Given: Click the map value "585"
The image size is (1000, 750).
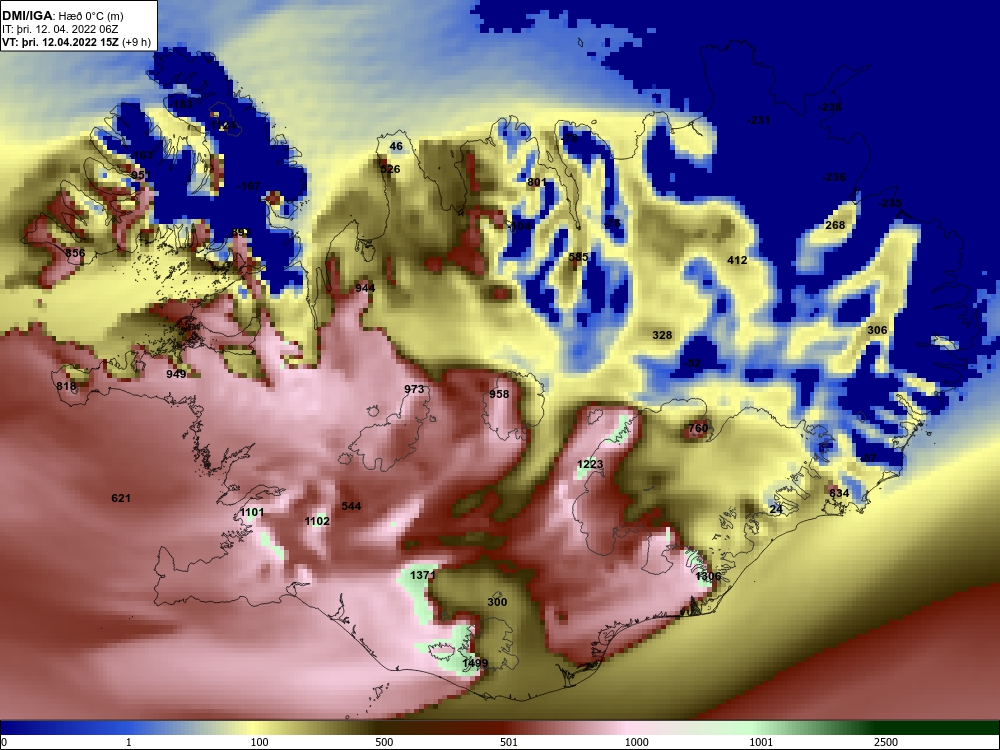Looking at the screenshot, I should [x=578, y=257].
